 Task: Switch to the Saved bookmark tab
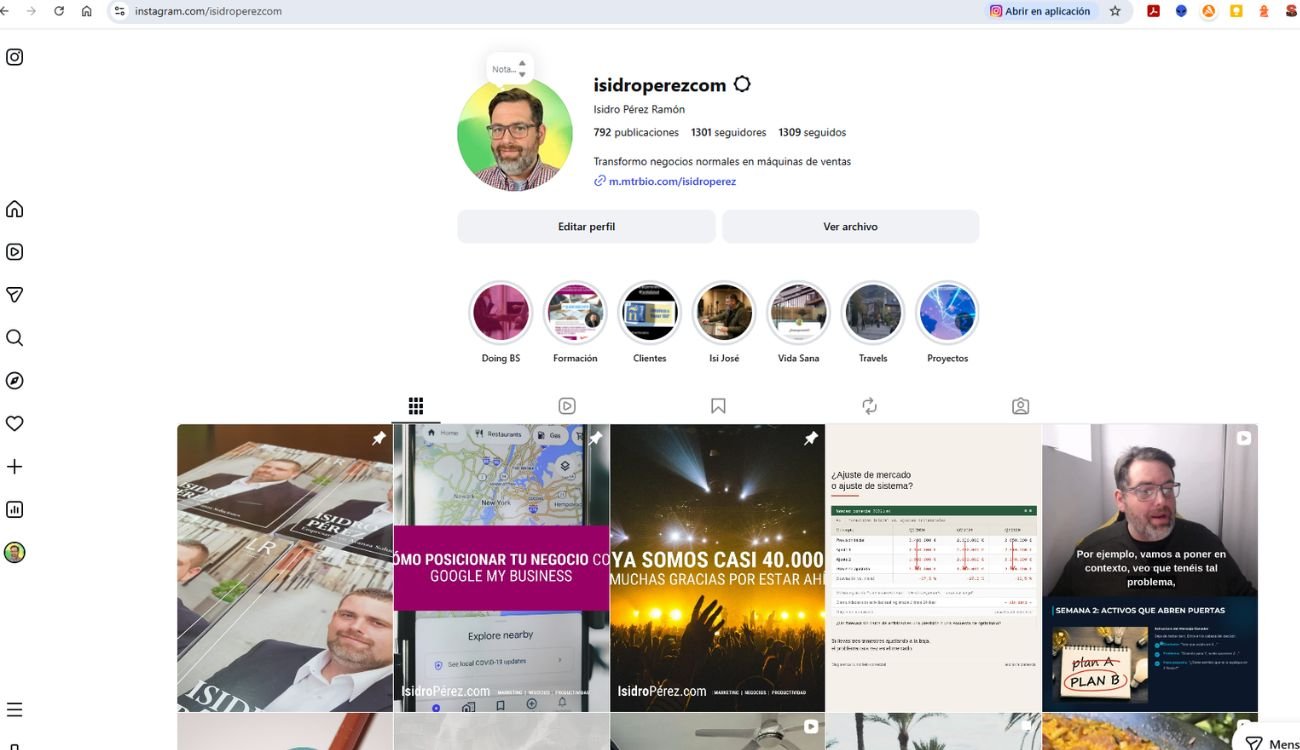(x=718, y=406)
